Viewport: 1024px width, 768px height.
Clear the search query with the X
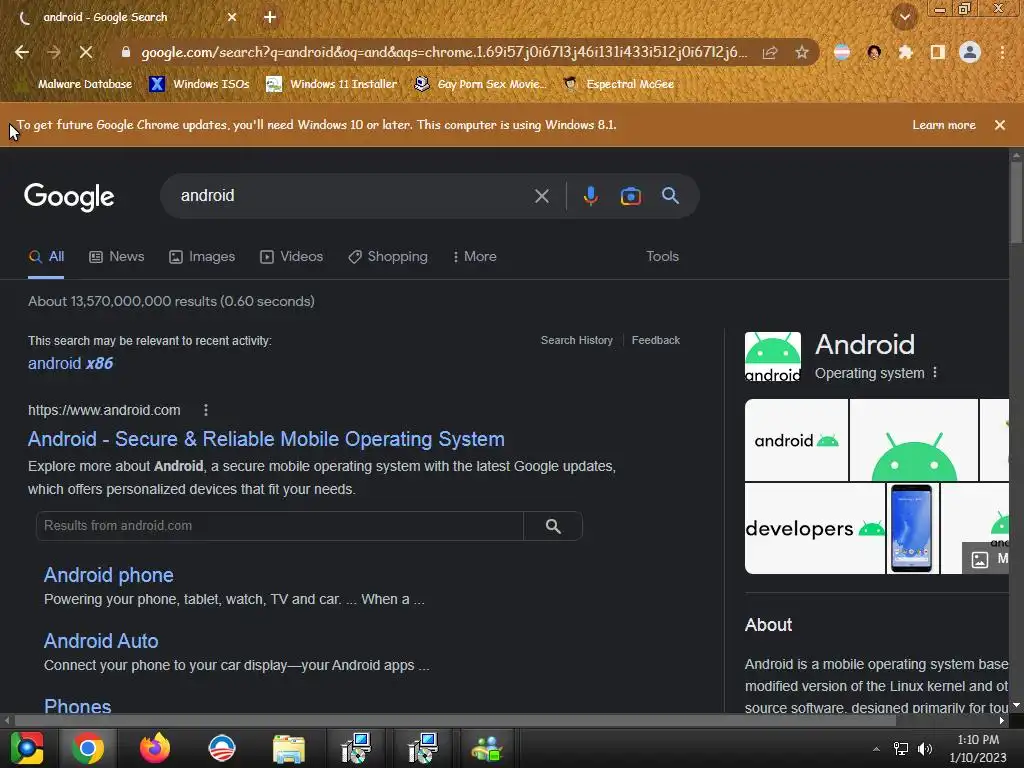point(541,196)
